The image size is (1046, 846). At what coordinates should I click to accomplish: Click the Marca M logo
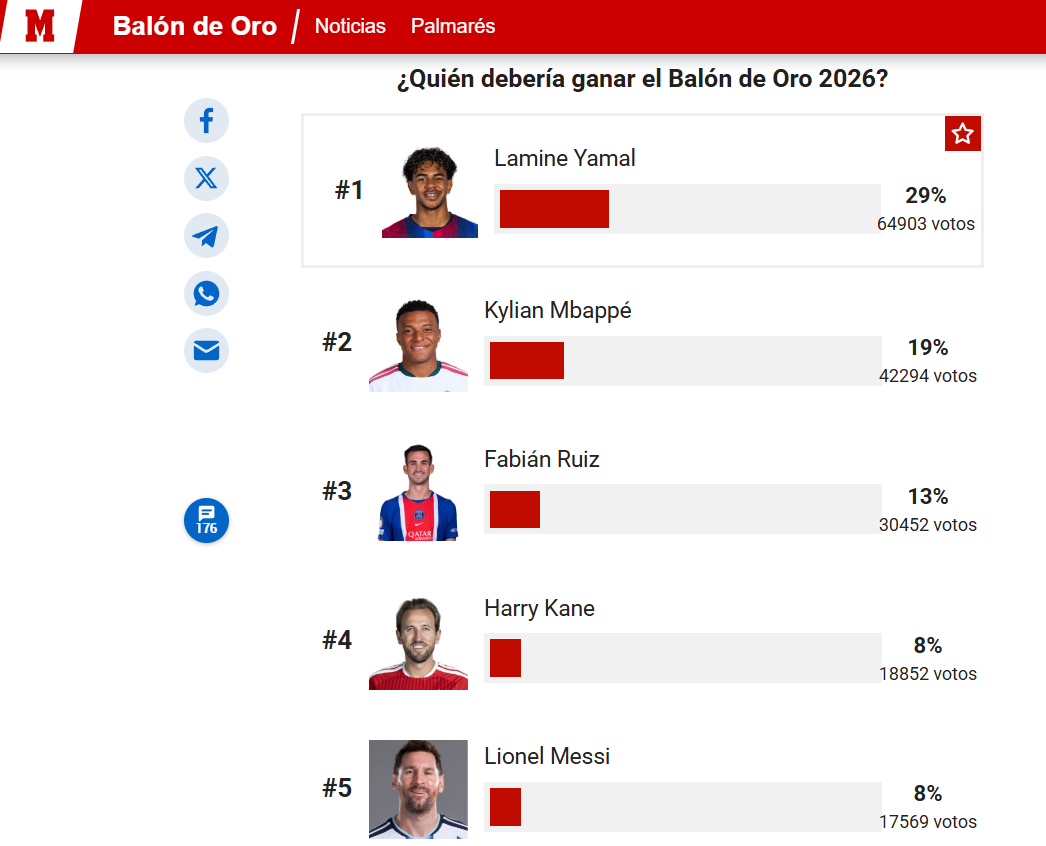39,26
